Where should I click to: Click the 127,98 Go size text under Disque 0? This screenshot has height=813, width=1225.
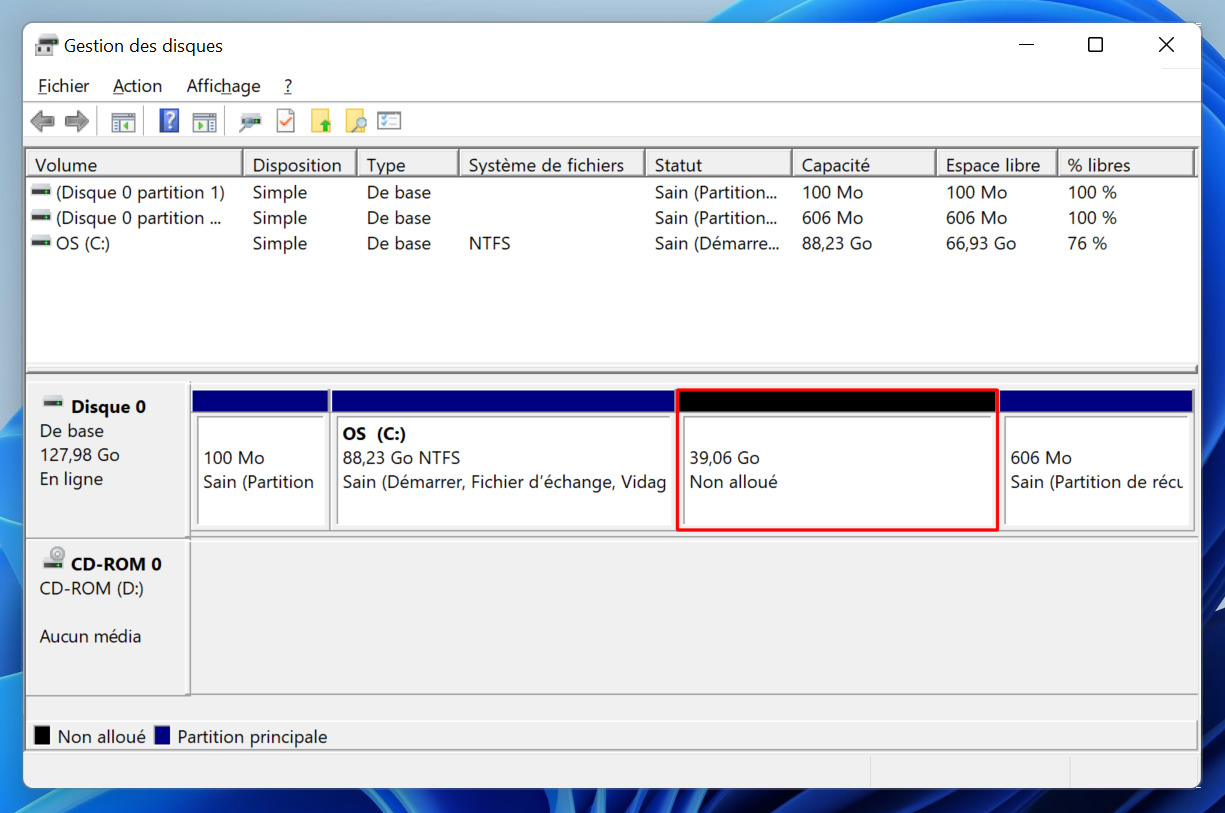pyautogui.click(x=80, y=455)
